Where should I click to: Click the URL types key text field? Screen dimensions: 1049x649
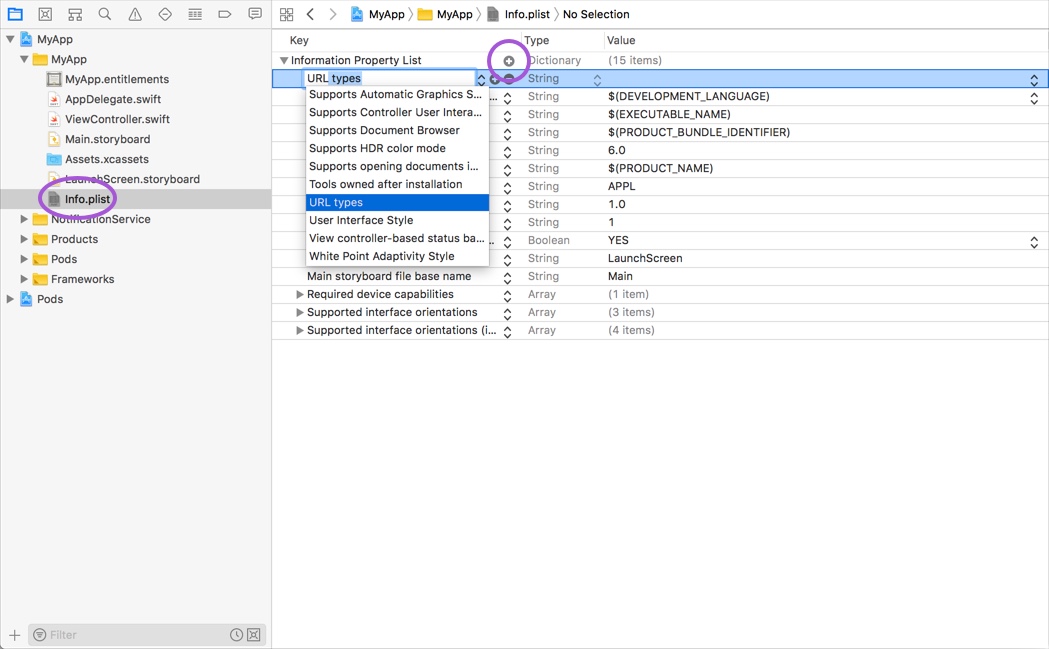click(389, 79)
